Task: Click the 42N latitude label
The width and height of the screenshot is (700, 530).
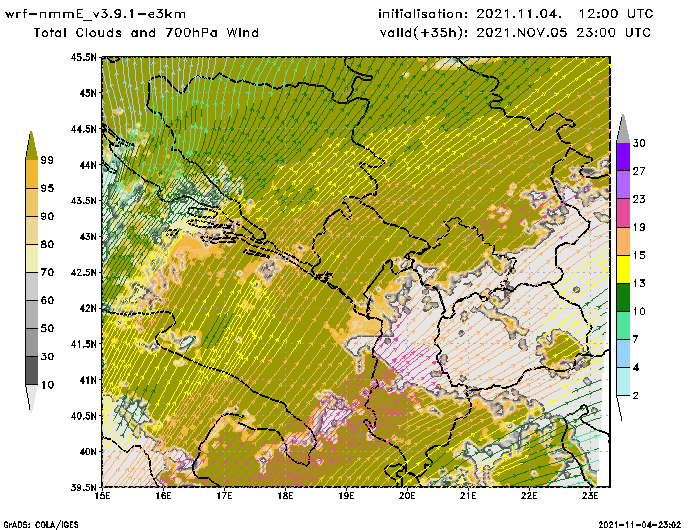Action: (88, 308)
